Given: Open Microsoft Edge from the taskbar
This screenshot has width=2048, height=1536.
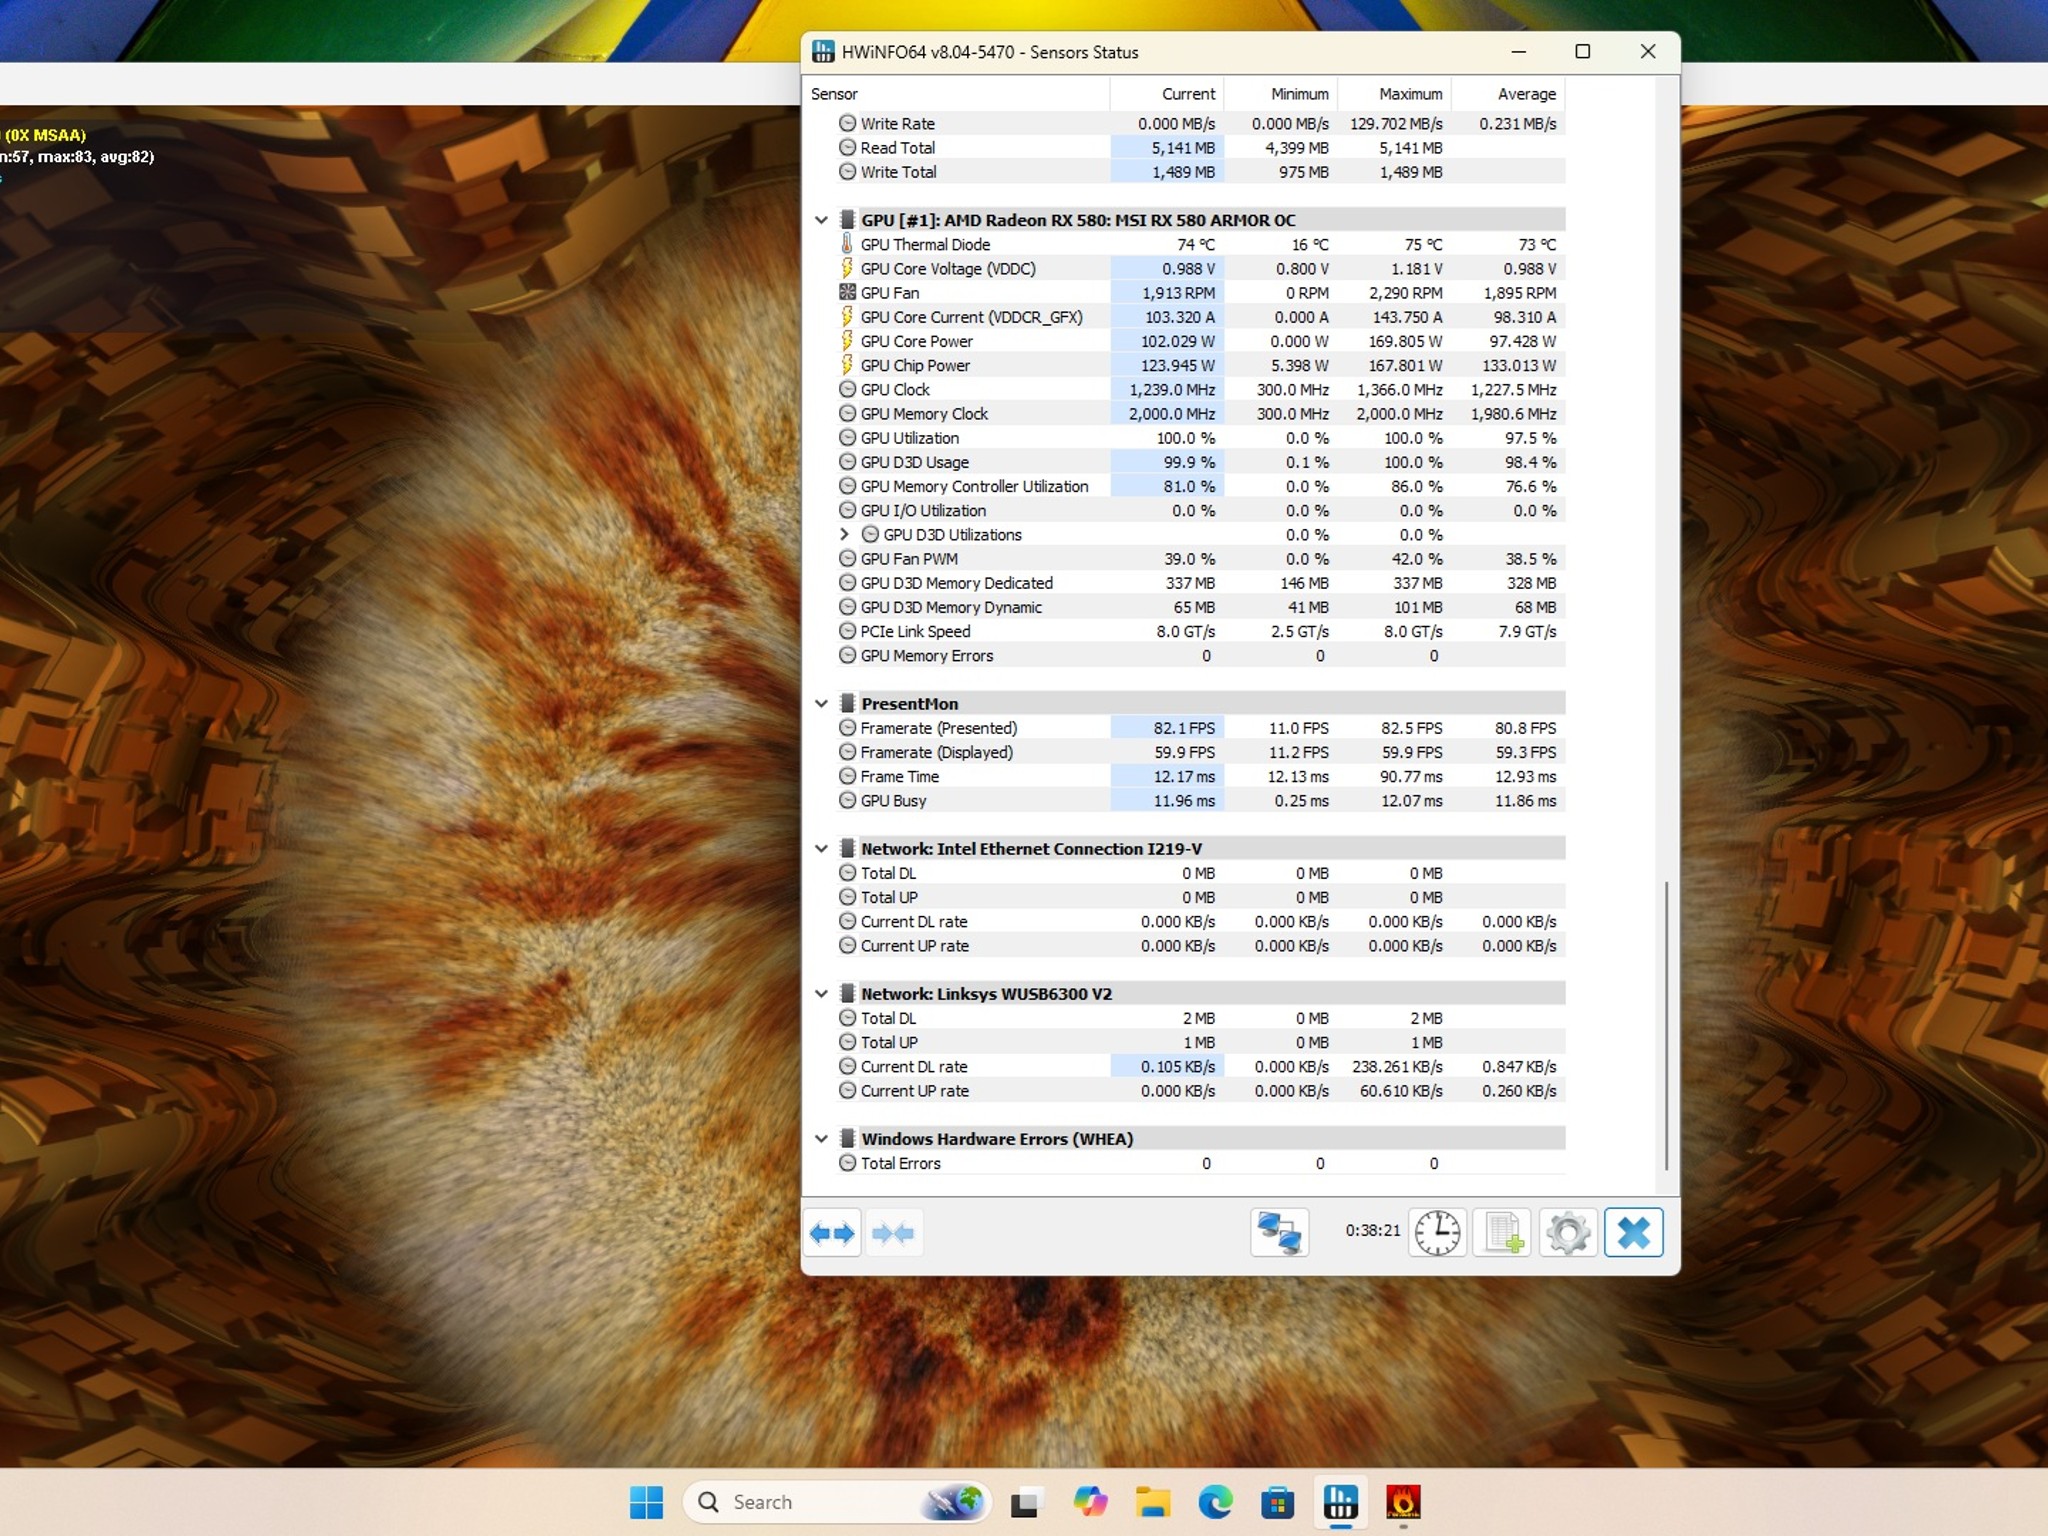Looking at the screenshot, I should point(1215,1502).
